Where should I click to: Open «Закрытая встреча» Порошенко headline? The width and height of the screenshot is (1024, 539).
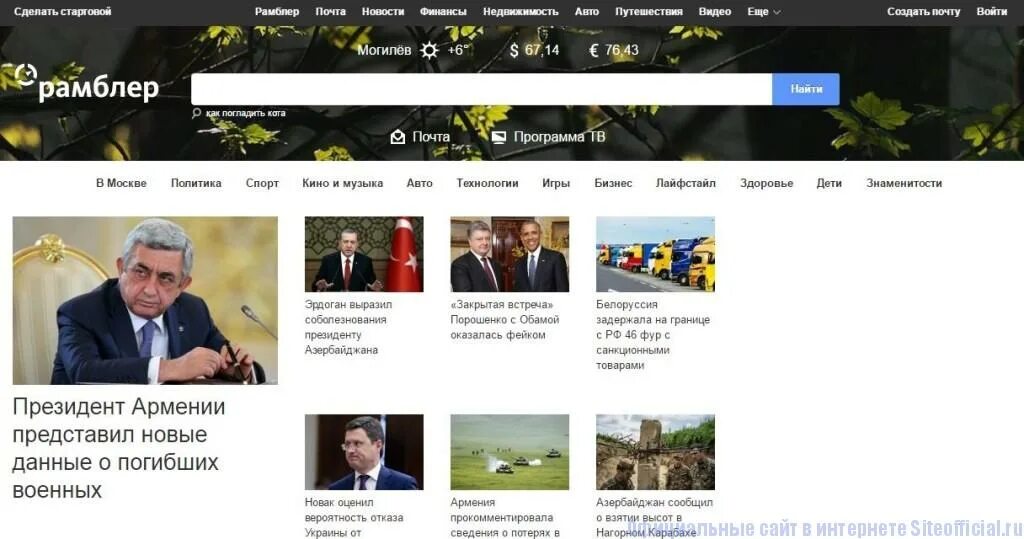(x=505, y=319)
